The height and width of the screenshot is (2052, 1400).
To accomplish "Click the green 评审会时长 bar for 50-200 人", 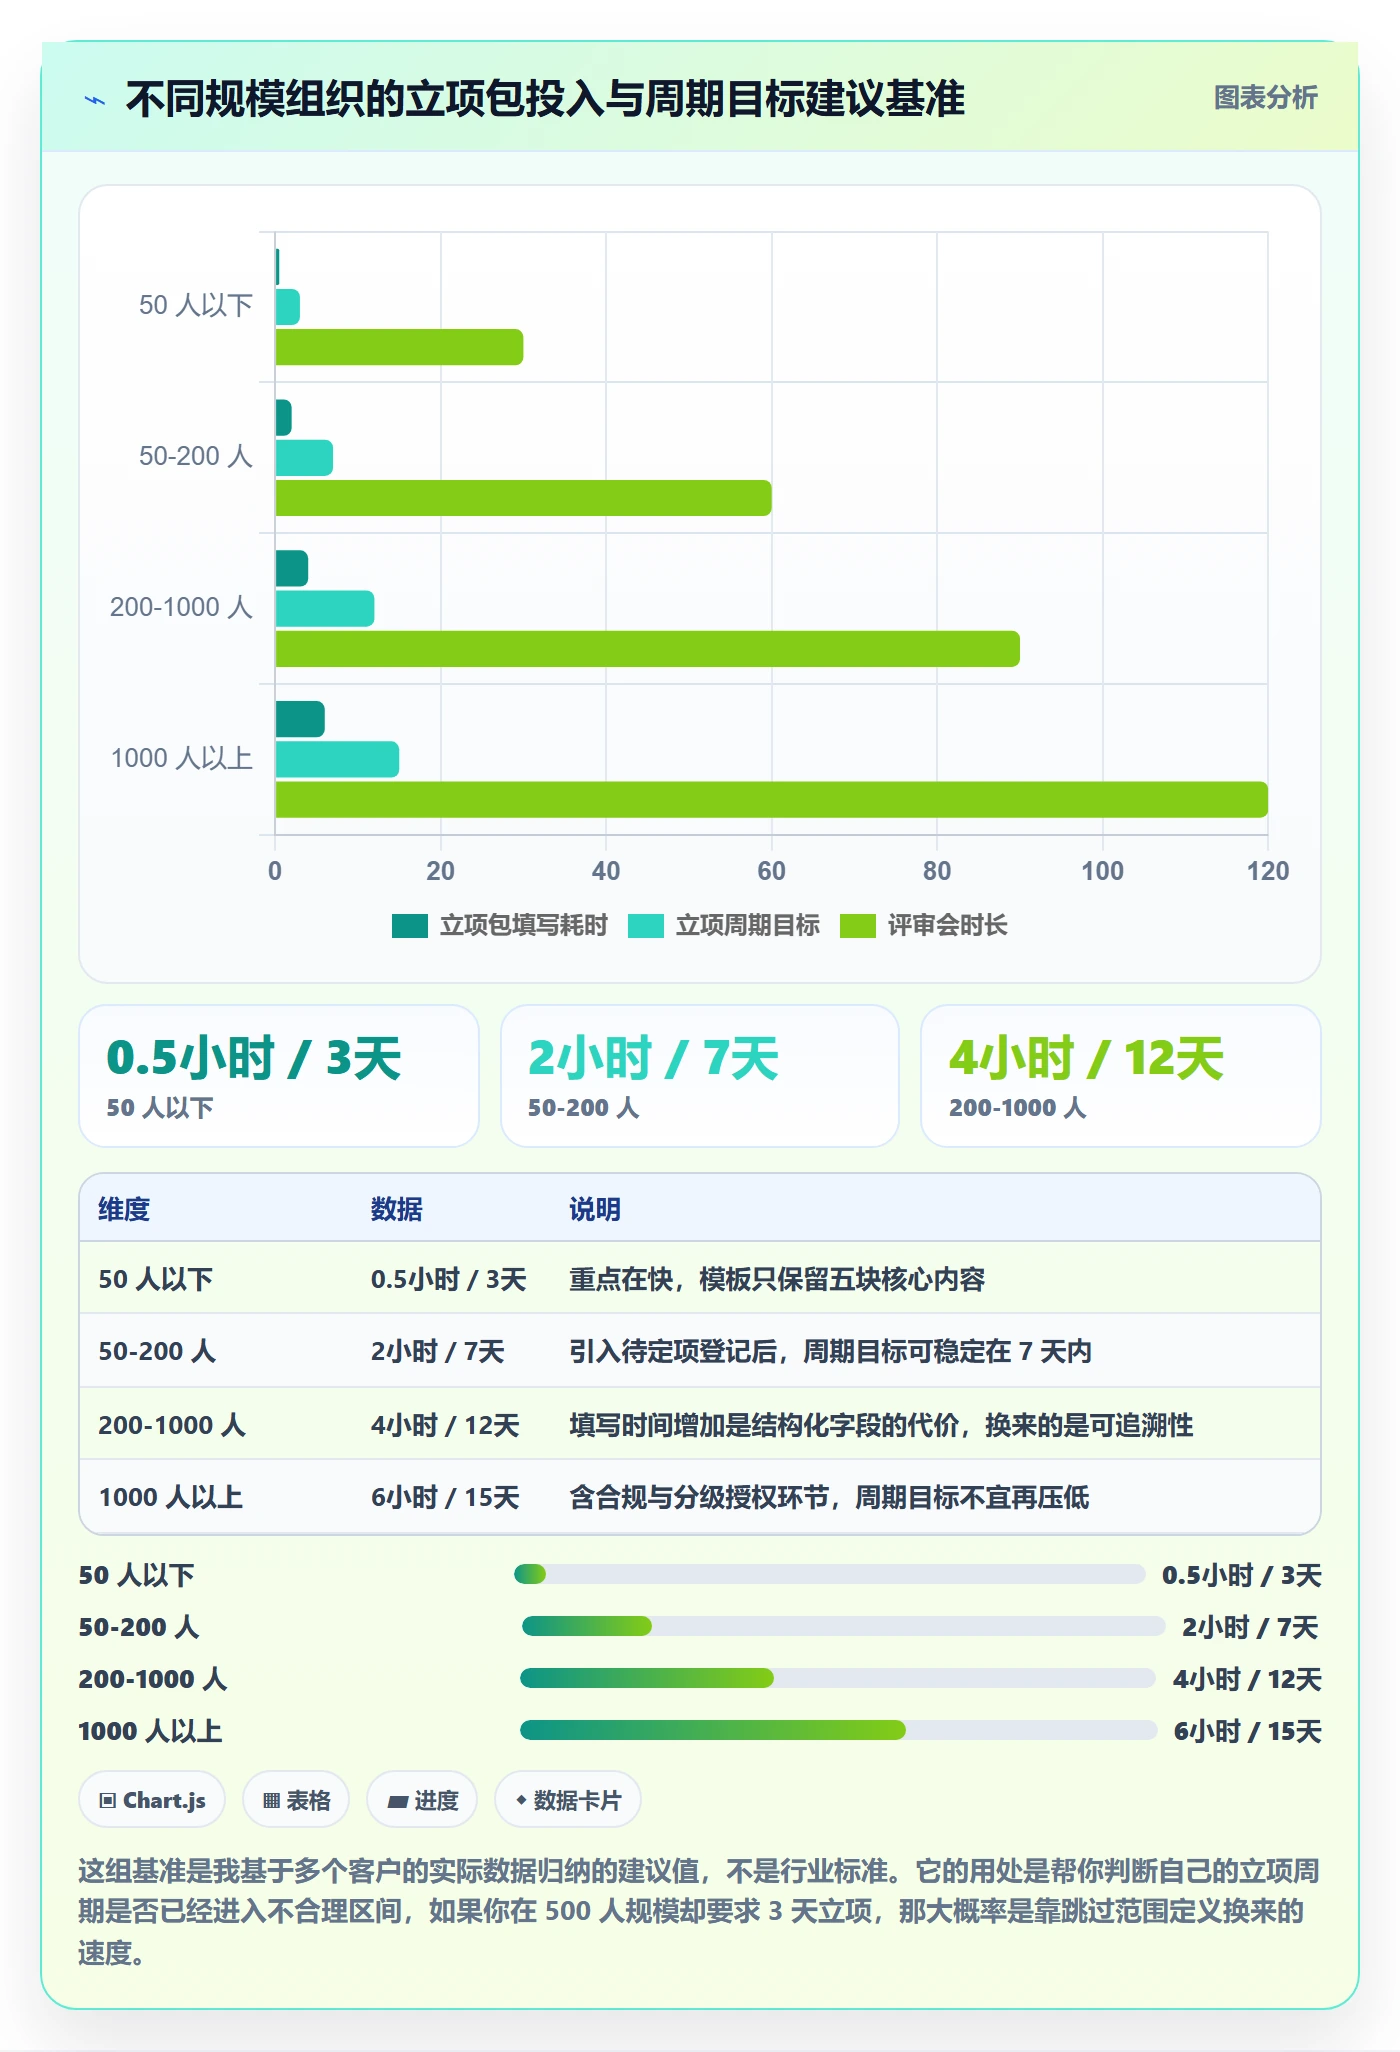I will [x=523, y=498].
